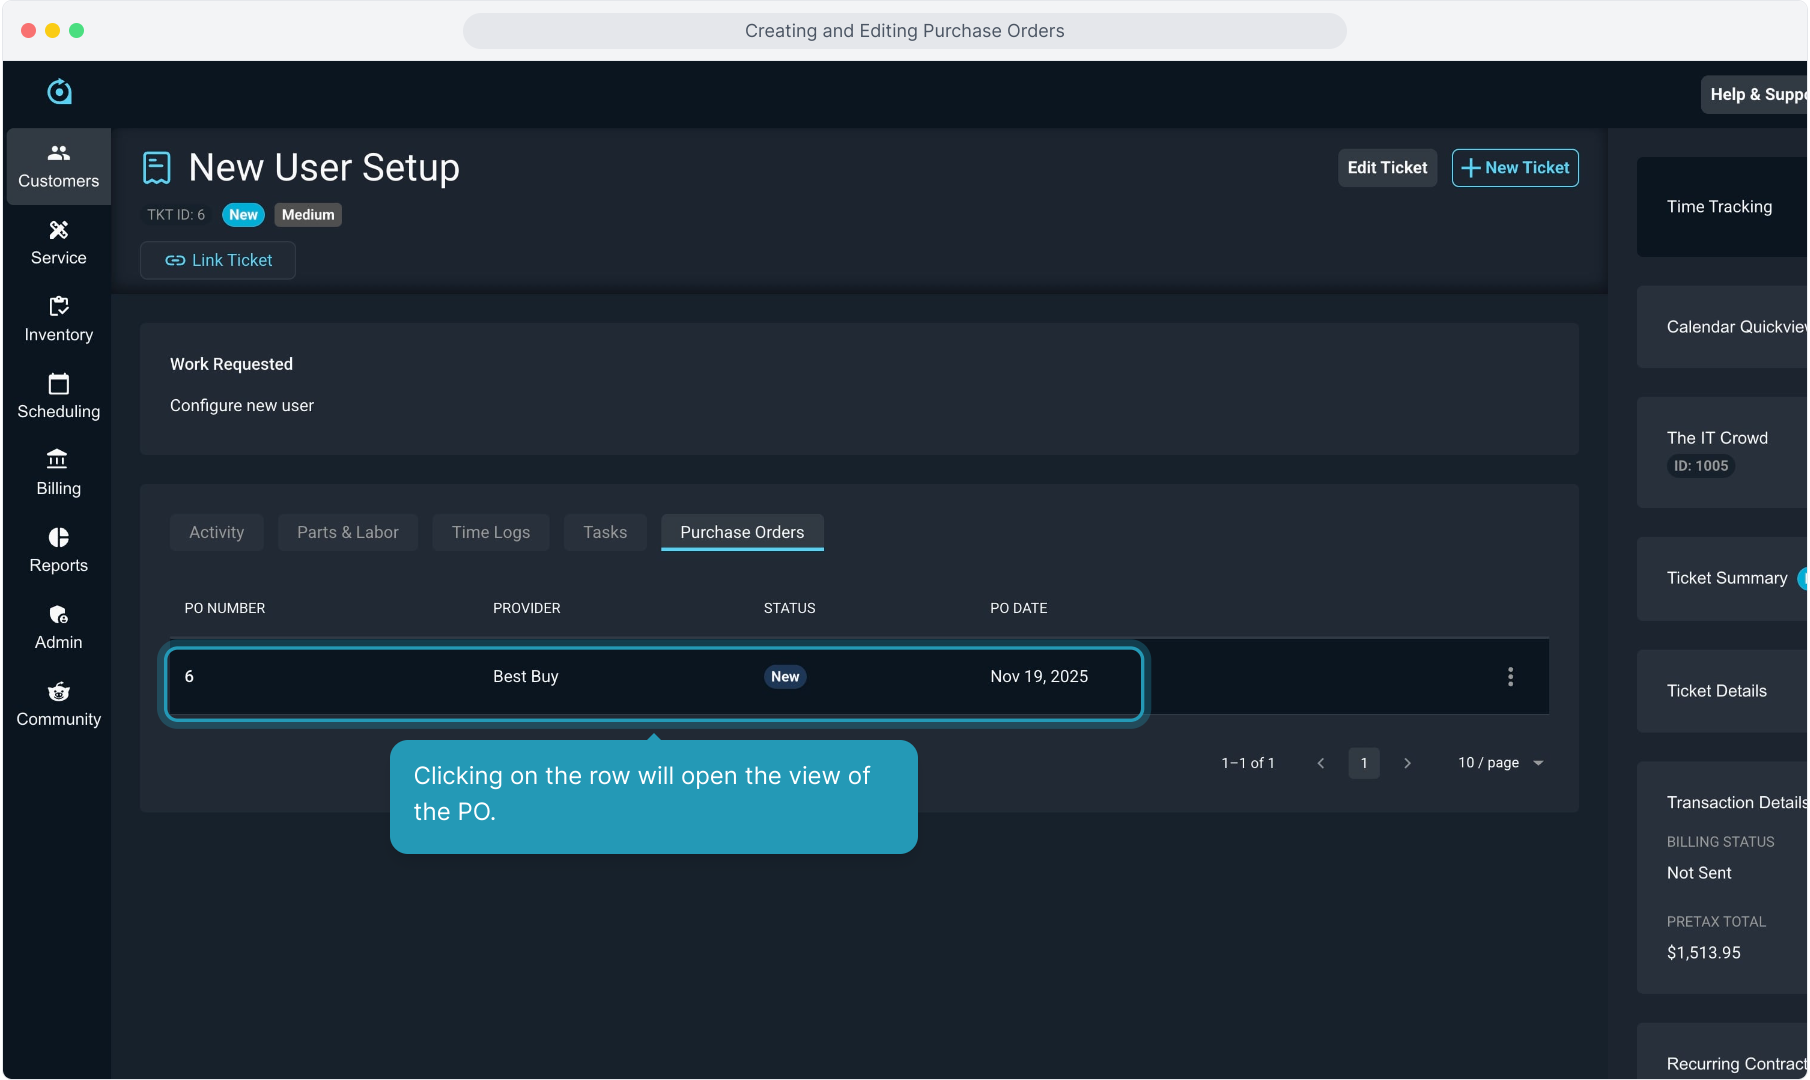1810x1080 pixels.
Task: Open the Billing section icon
Action: tap(58, 460)
